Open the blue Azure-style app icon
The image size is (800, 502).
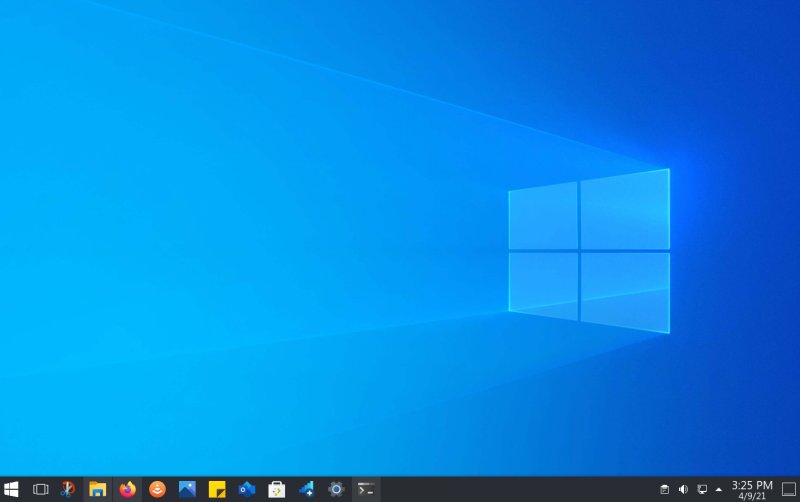[307, 489]
